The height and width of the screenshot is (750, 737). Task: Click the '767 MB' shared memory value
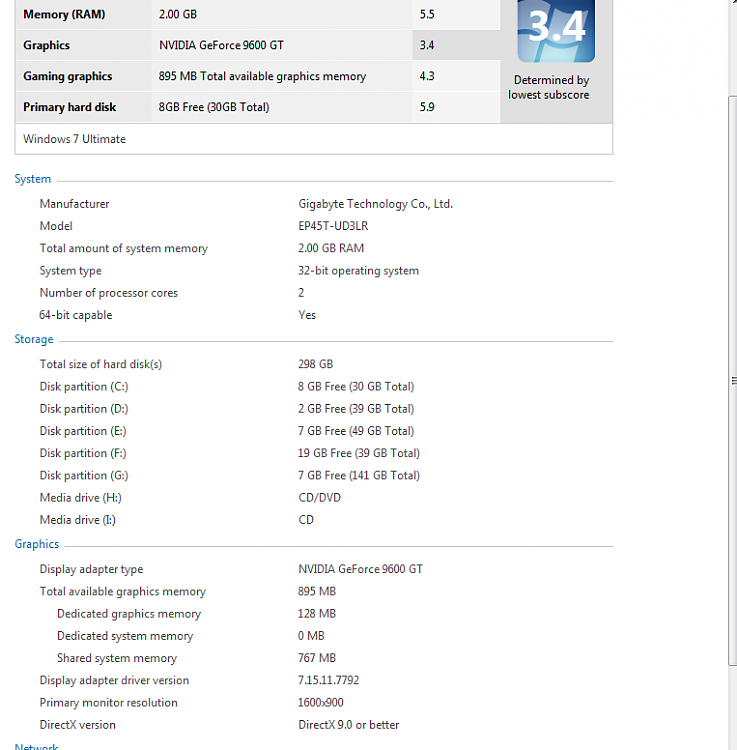pos(317,658)
